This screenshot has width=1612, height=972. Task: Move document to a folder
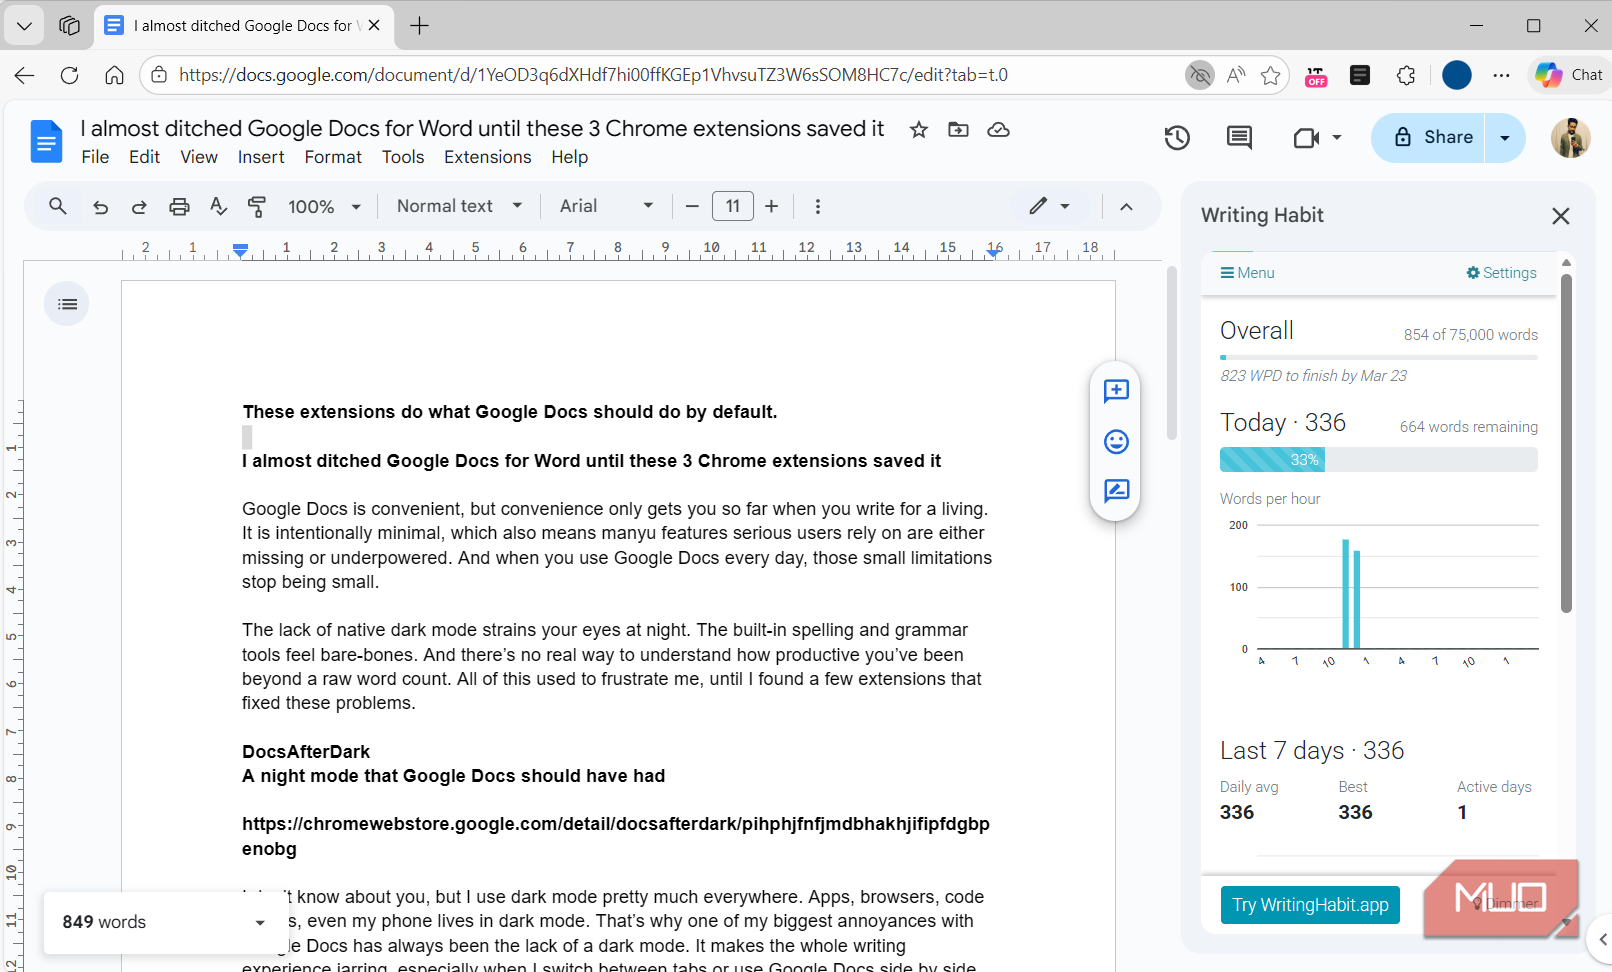pyautogui.click(x=958, y=130)
